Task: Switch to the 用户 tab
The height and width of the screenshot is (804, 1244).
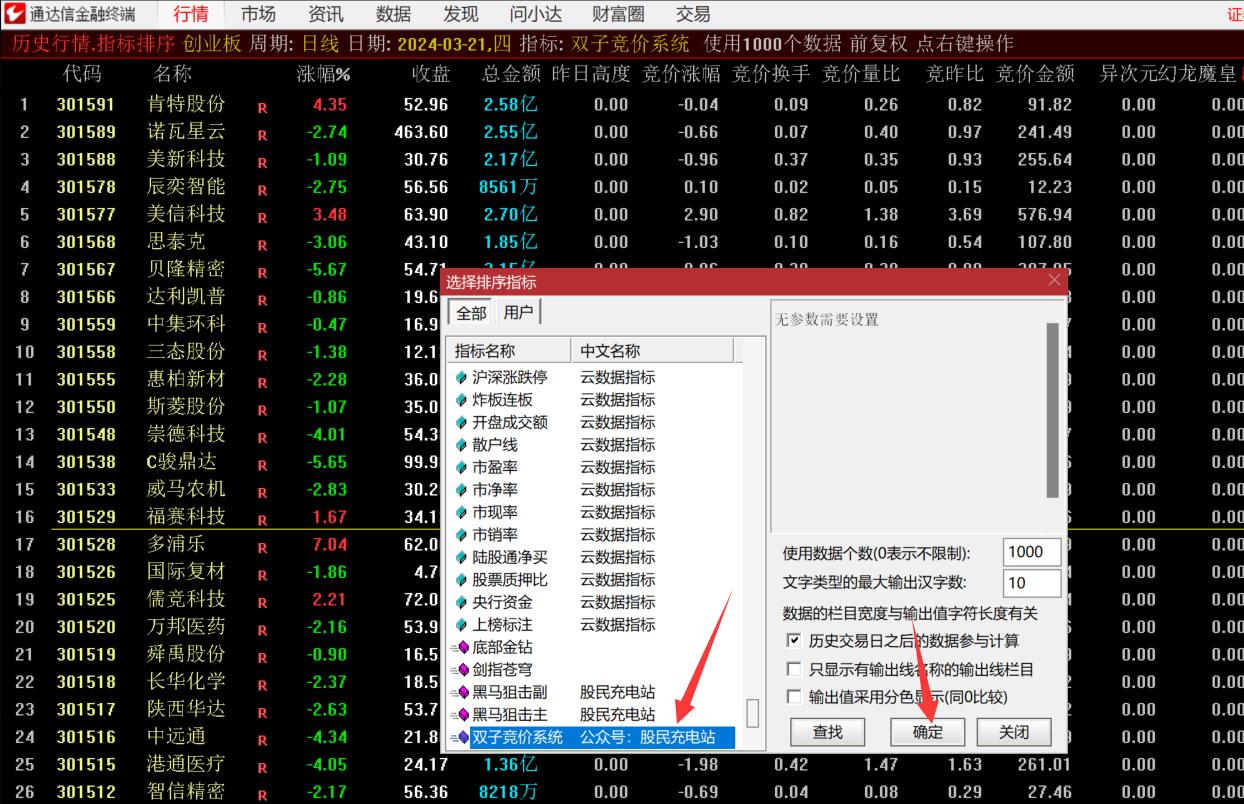Action: tap(519, 312)
